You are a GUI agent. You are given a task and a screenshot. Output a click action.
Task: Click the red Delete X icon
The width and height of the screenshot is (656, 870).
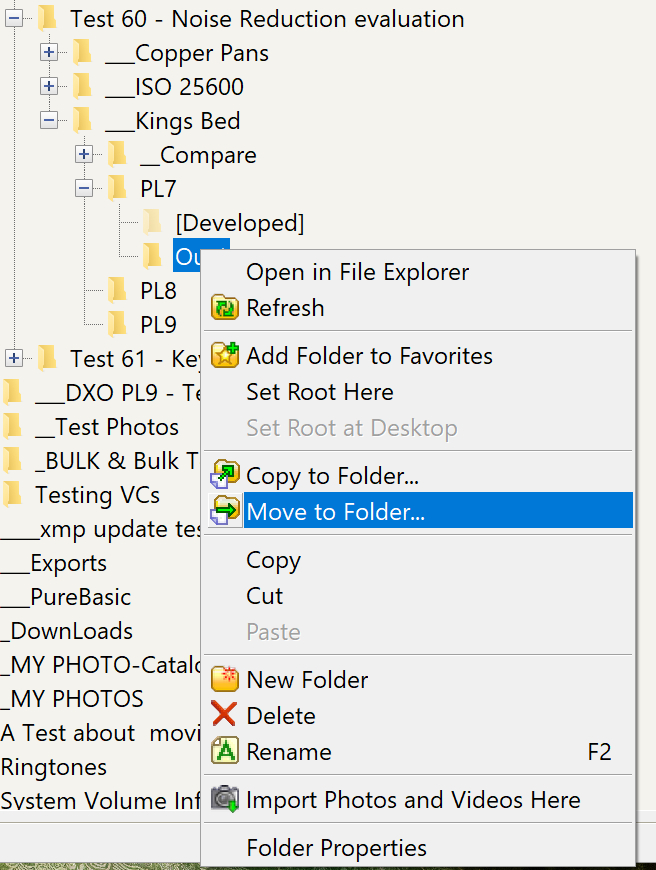pyautogui.click(x=225, y=716)
